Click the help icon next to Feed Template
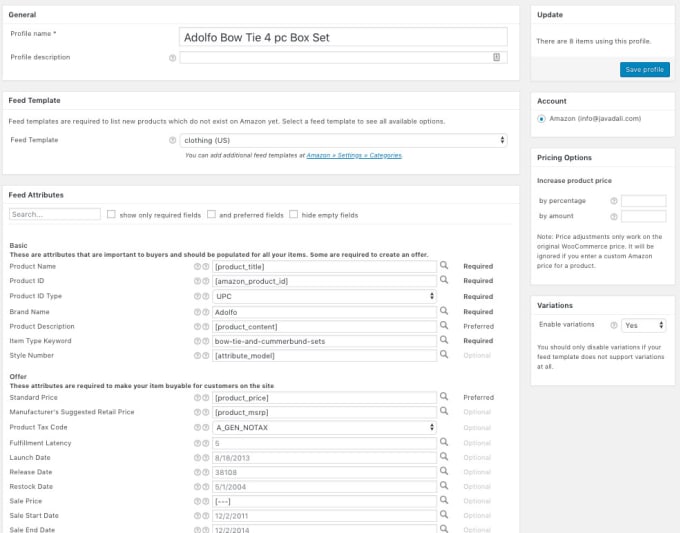Viewport: 680px width, 533px height. tap(172, 140)
